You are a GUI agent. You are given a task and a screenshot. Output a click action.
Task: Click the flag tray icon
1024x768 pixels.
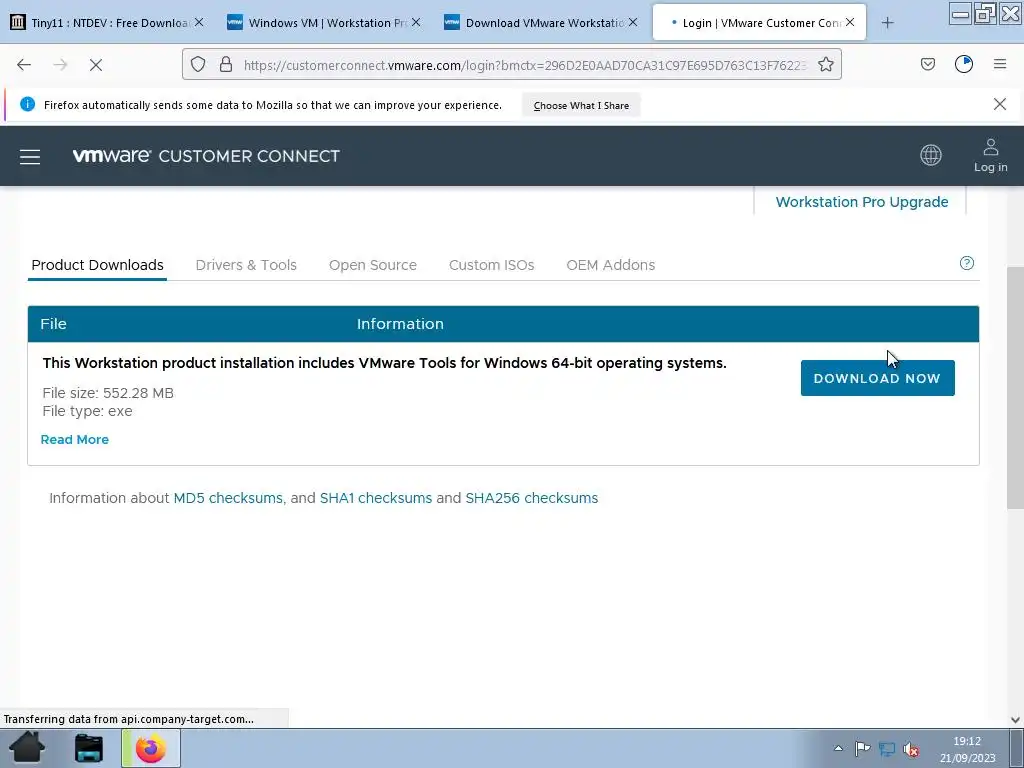click(863, 748)
